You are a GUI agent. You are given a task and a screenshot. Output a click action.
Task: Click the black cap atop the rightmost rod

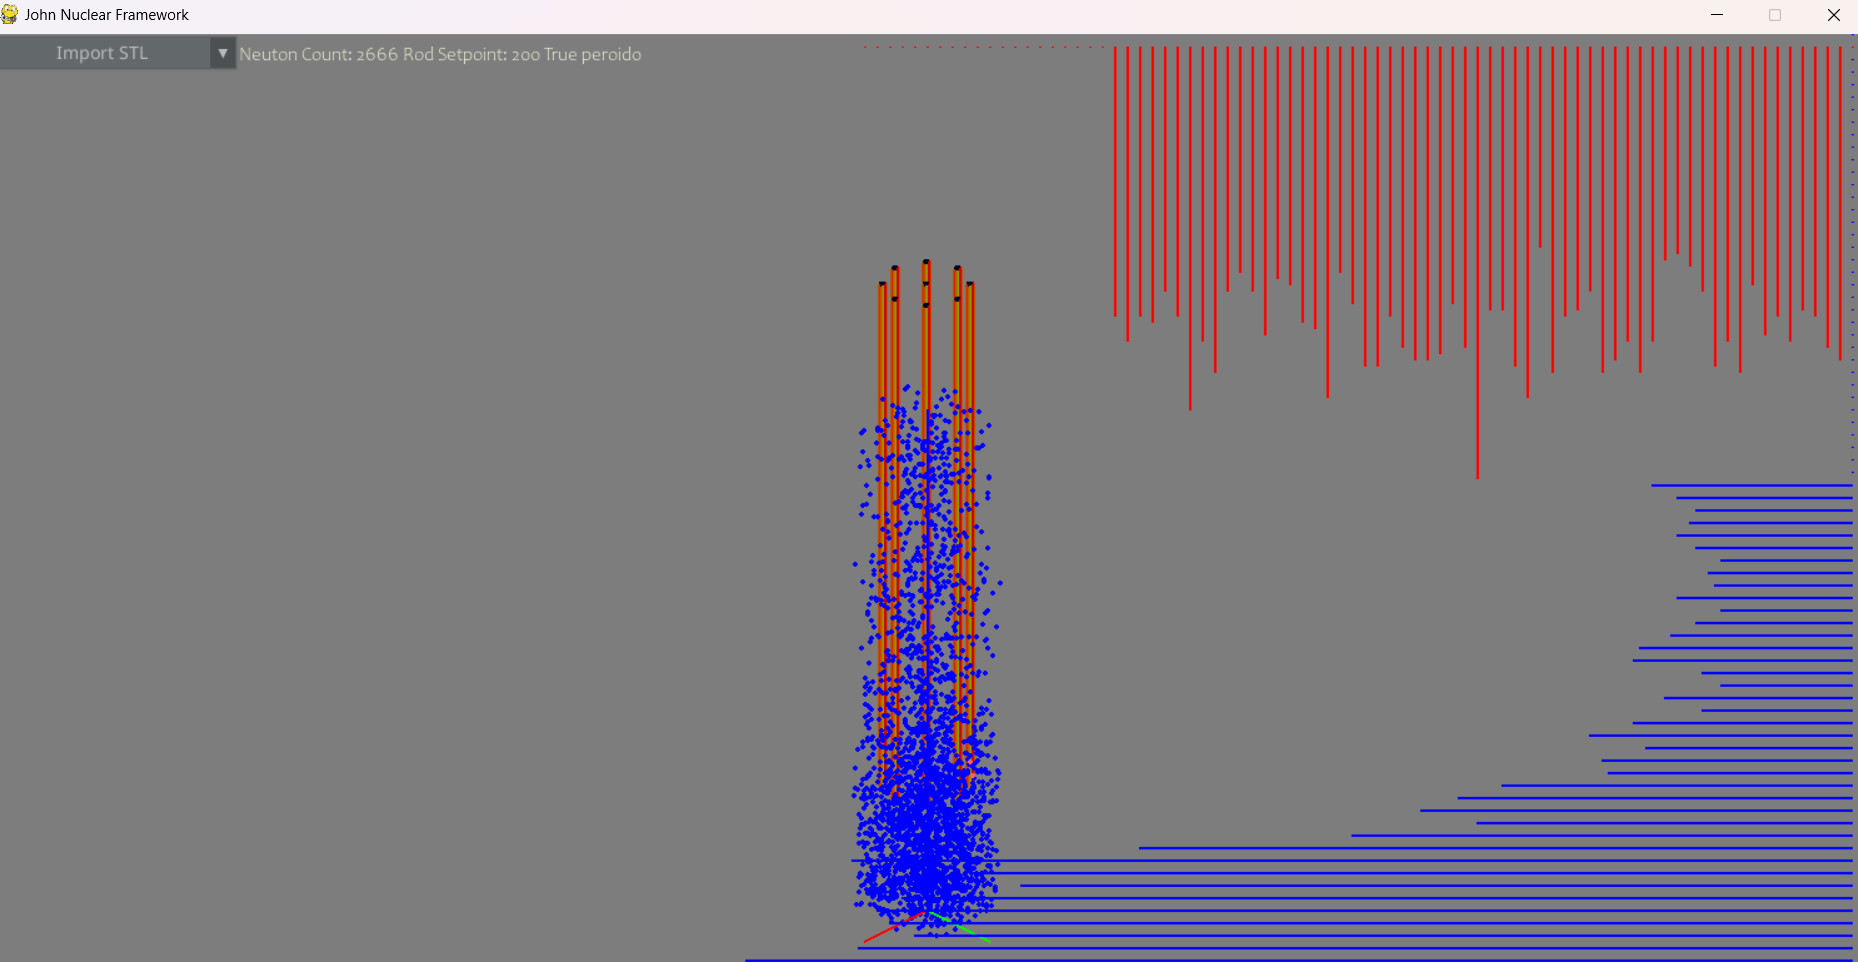[x=970, y=284]
